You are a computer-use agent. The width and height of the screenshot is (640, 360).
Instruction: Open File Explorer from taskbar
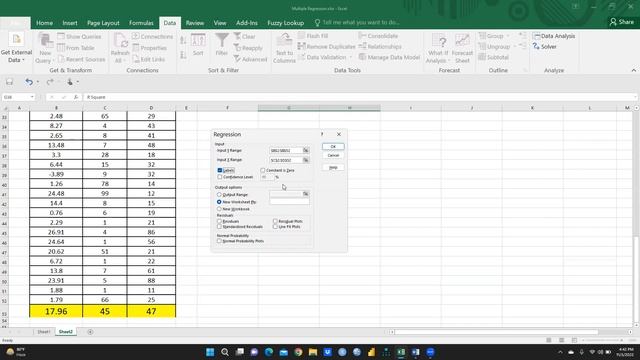pos(313,352)
